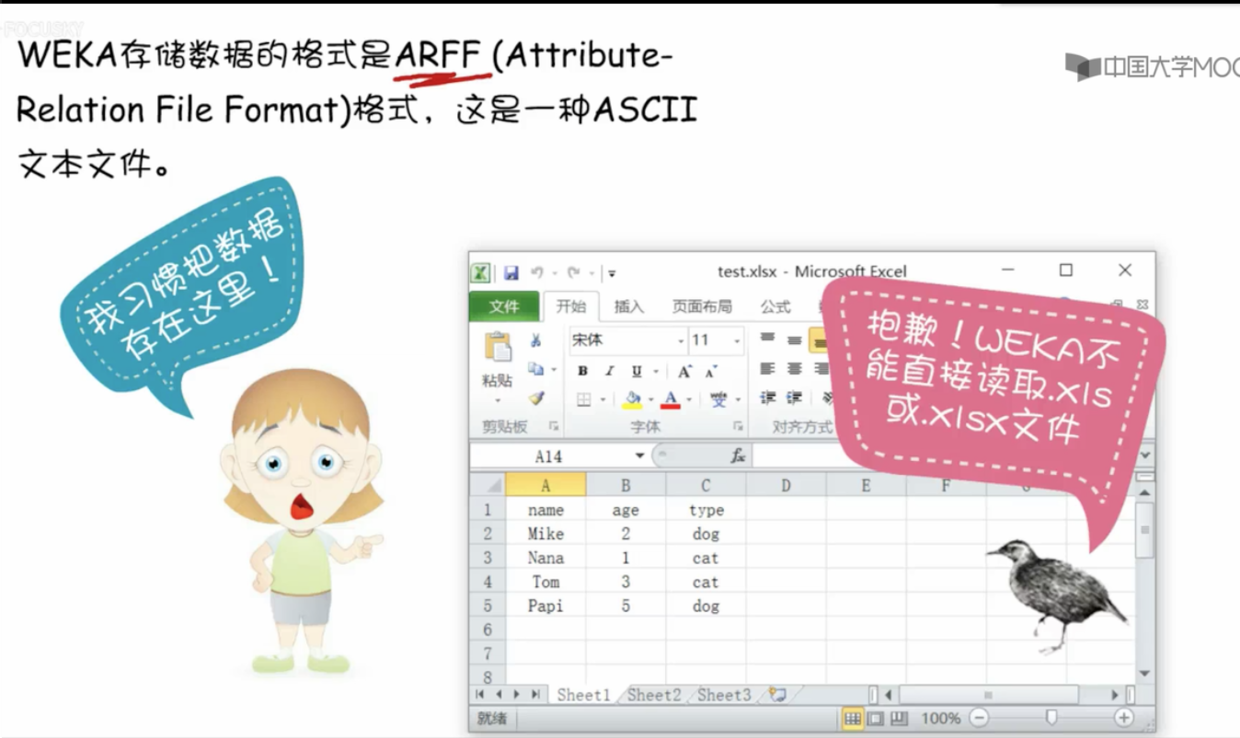This screenshot has height=738, width=1240.
Task: Open the Fill Color dropdown arrow
Action: (x=650, y=400)
